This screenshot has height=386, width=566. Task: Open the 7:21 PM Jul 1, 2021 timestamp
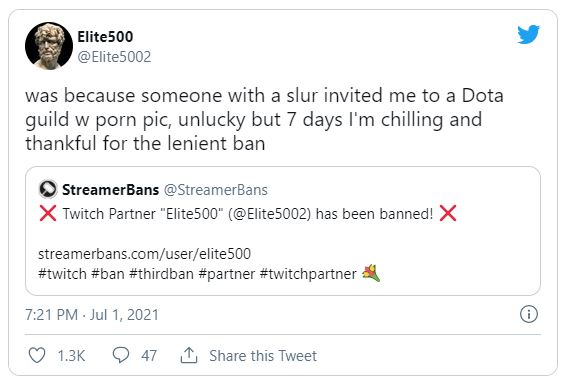click(92, 315)
